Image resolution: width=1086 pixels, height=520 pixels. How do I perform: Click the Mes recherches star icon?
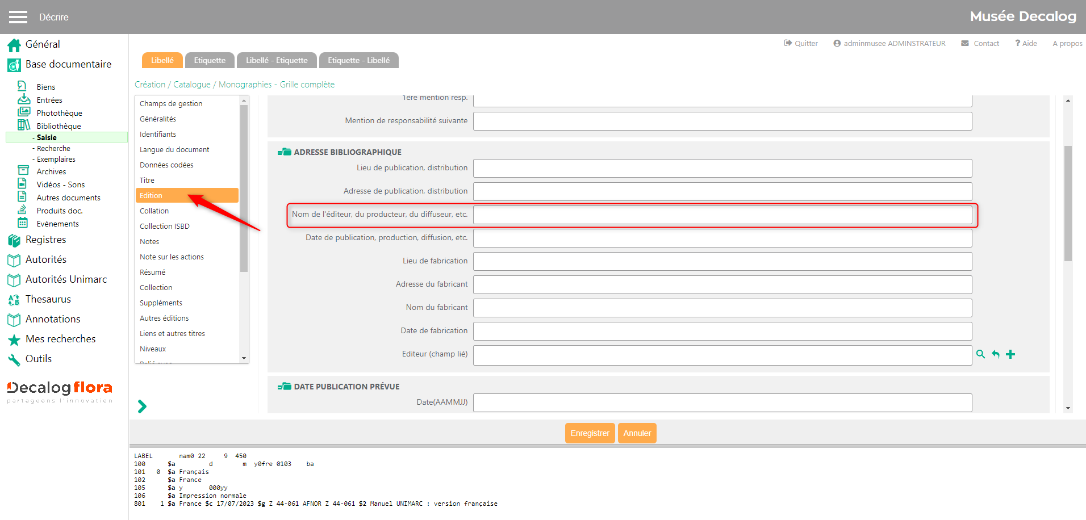tap(14, 339)
